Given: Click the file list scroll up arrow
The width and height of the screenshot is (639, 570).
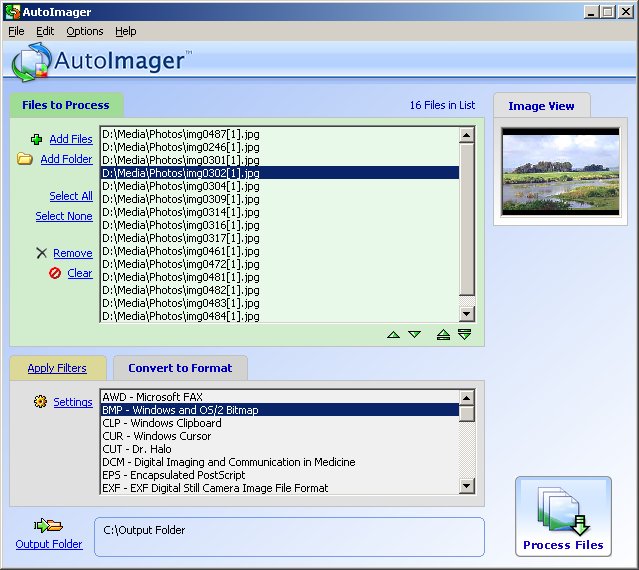Looking at the screenshot, I should 467,135.
